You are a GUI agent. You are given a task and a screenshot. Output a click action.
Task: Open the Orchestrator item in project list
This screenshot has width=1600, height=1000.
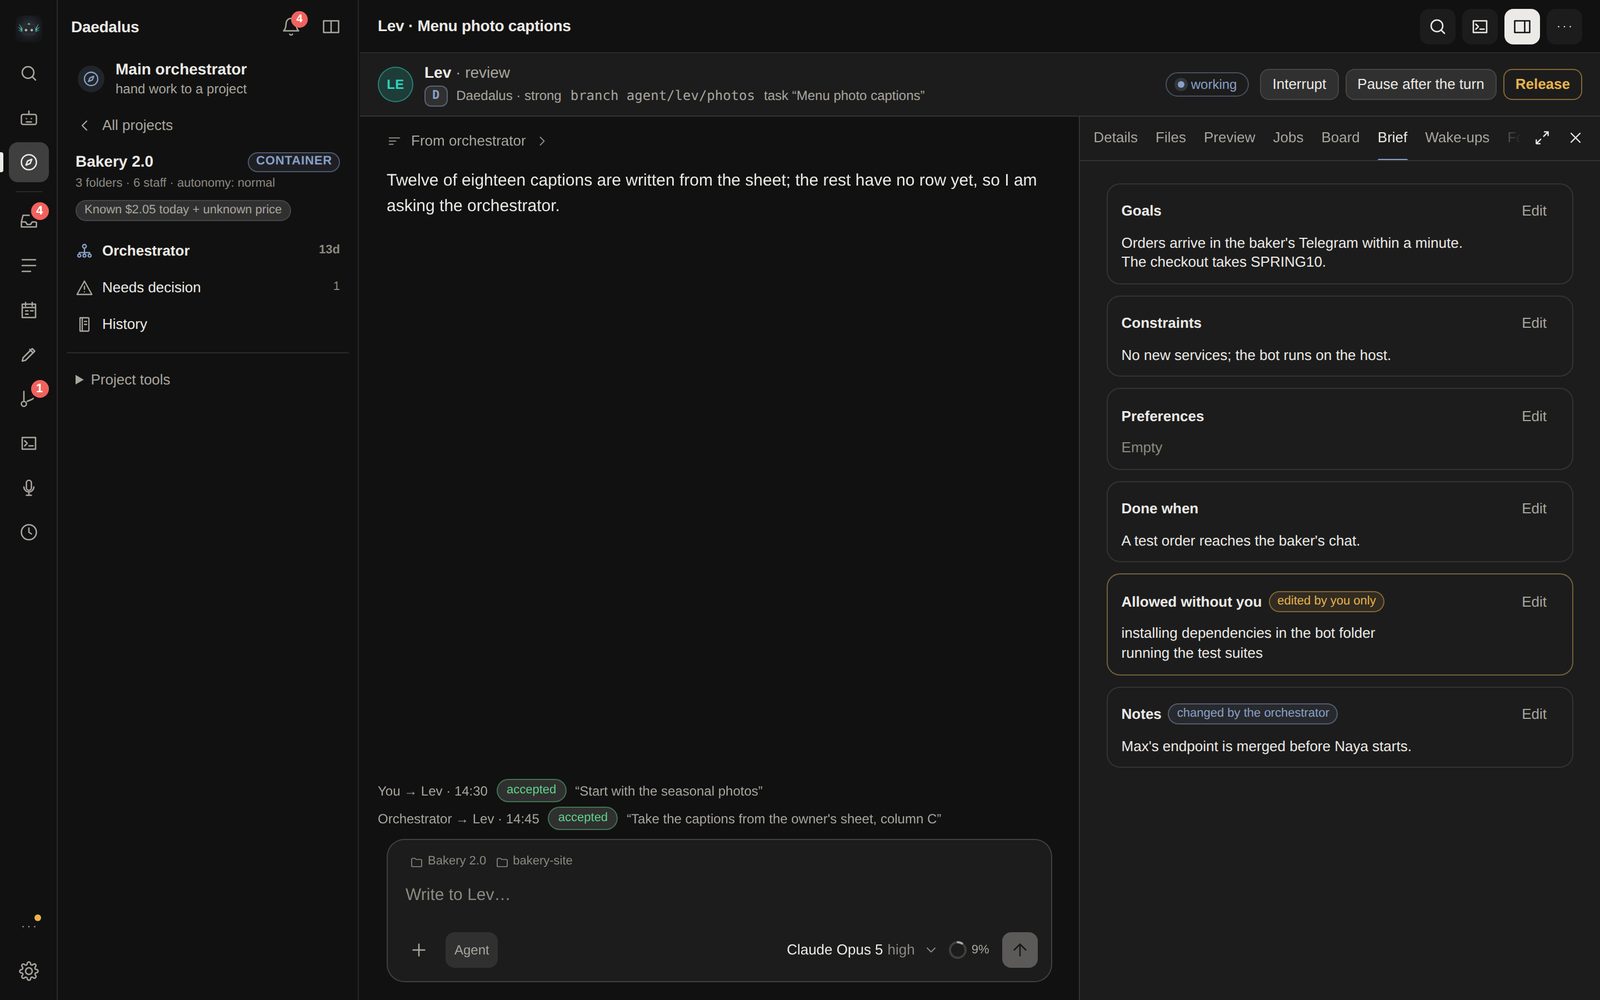coord(208,251)
